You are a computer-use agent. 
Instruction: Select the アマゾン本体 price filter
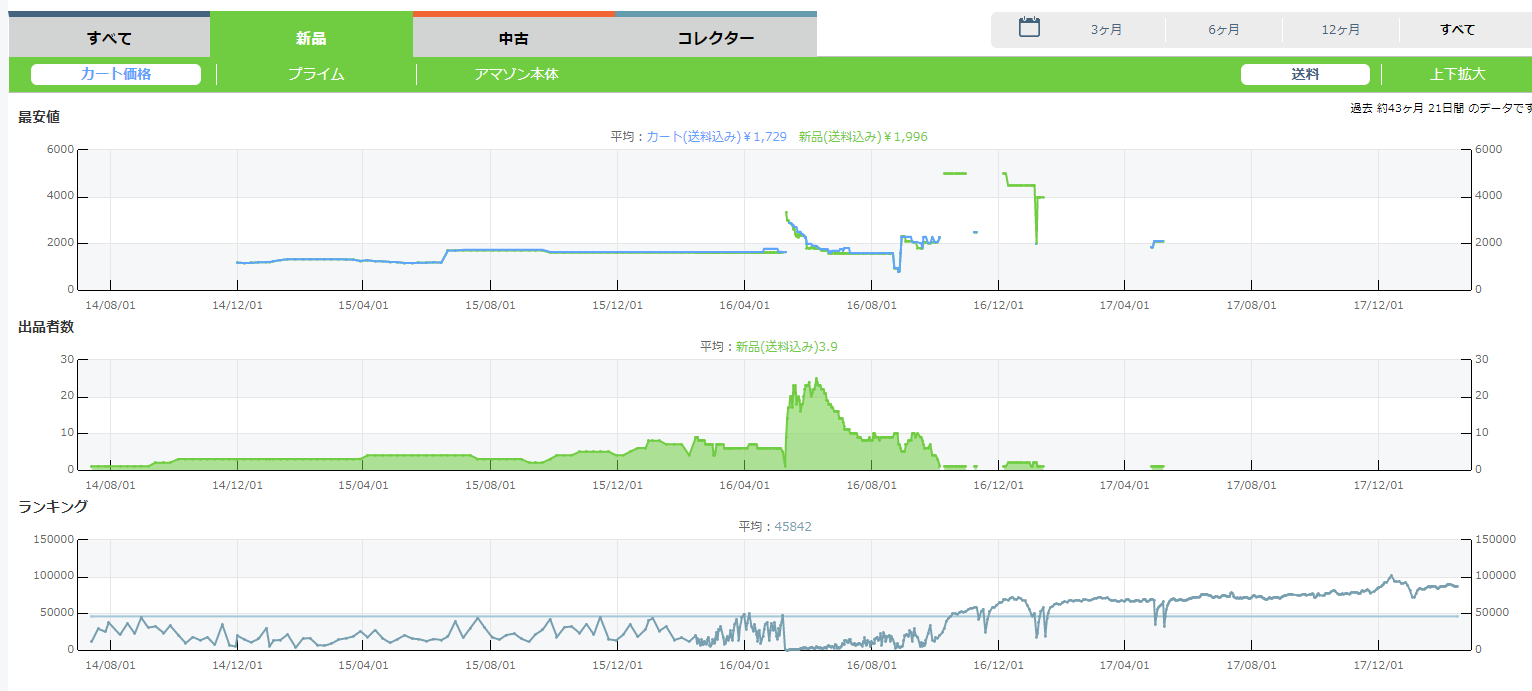[x=516, y=74]
